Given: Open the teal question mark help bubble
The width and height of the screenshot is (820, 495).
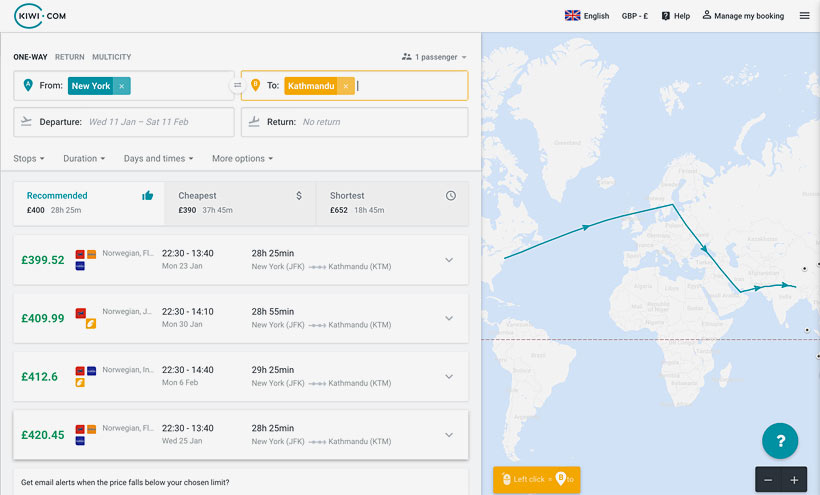Looking at the screenshot, I should pyautogui.click(x=780, y=441).
